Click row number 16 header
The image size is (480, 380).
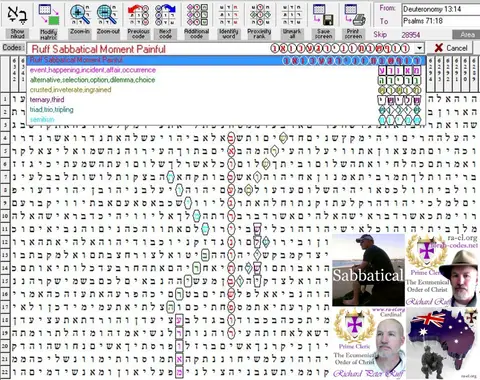(x=5, y=294)
